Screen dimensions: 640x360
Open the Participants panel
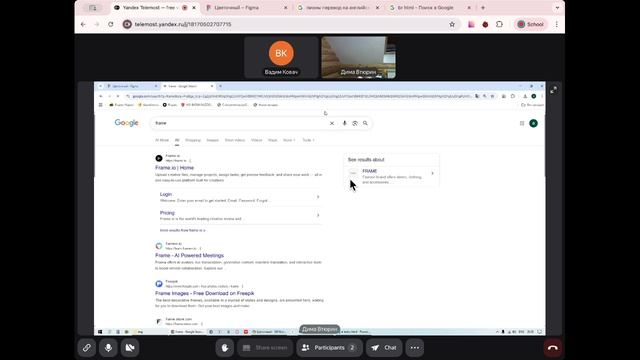pyautogui.click(x=329, y=348)
